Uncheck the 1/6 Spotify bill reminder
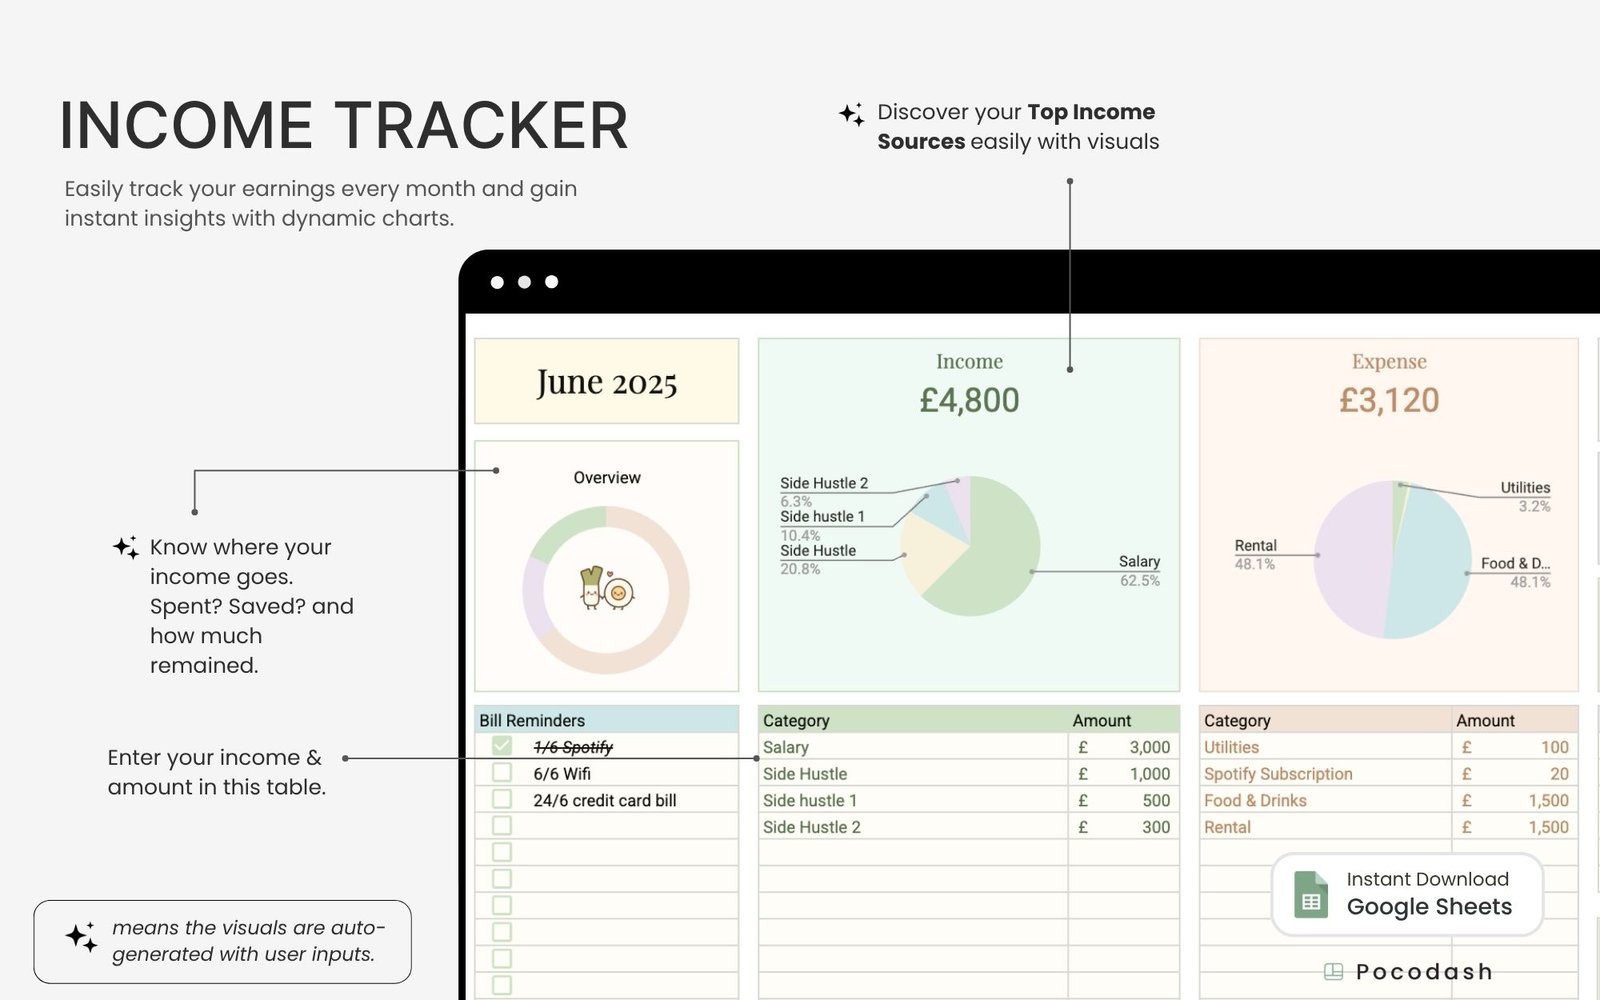Screen dimensions: 1600x1000 tap(502, 746)
